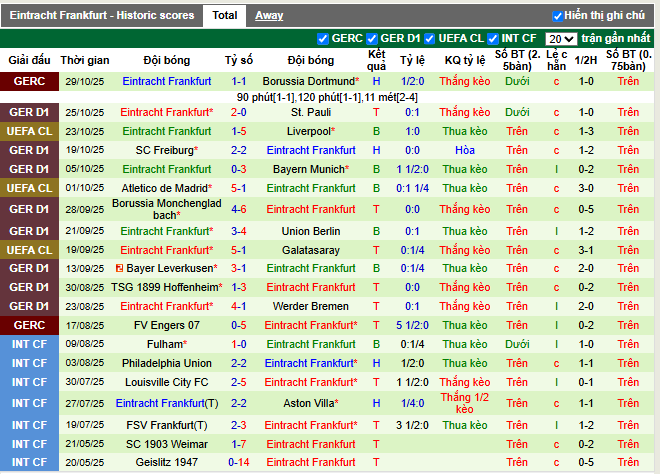Click the GER D1 badge on St. Pauli row
The height and width of the screenshot is (474, 660).
tap(28, 113)
